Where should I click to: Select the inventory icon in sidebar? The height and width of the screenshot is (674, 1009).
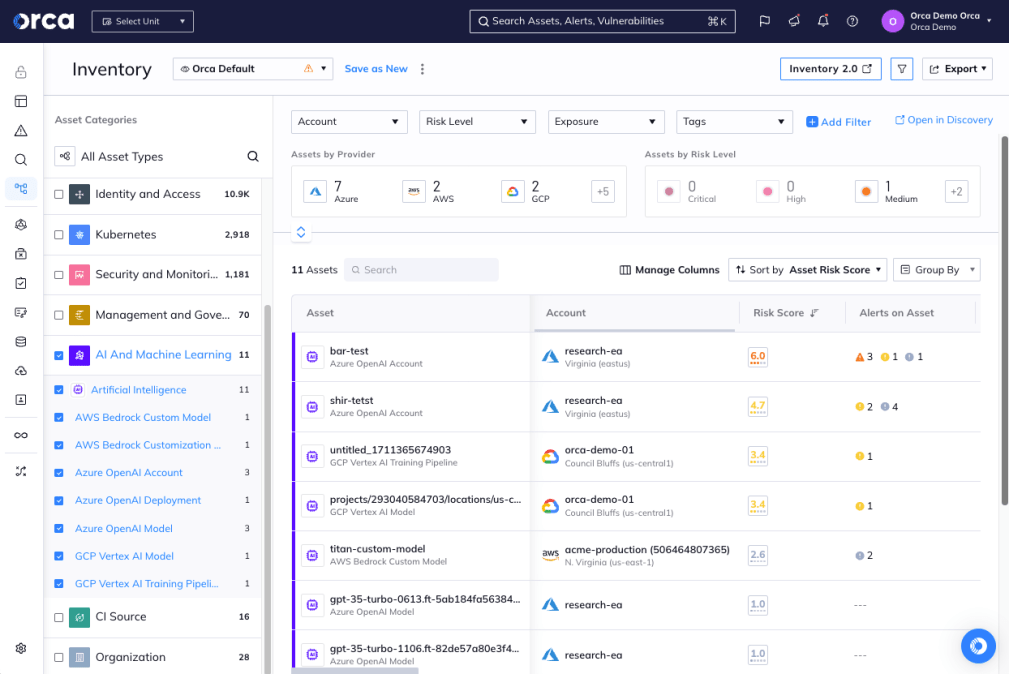[x=21, y=189]
